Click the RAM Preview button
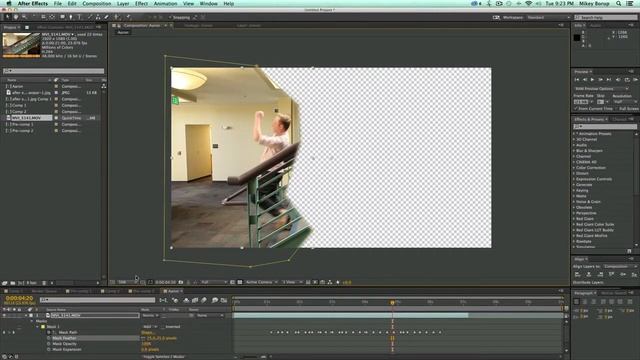The height and width of the screenshot is (360, 640). 635,80
